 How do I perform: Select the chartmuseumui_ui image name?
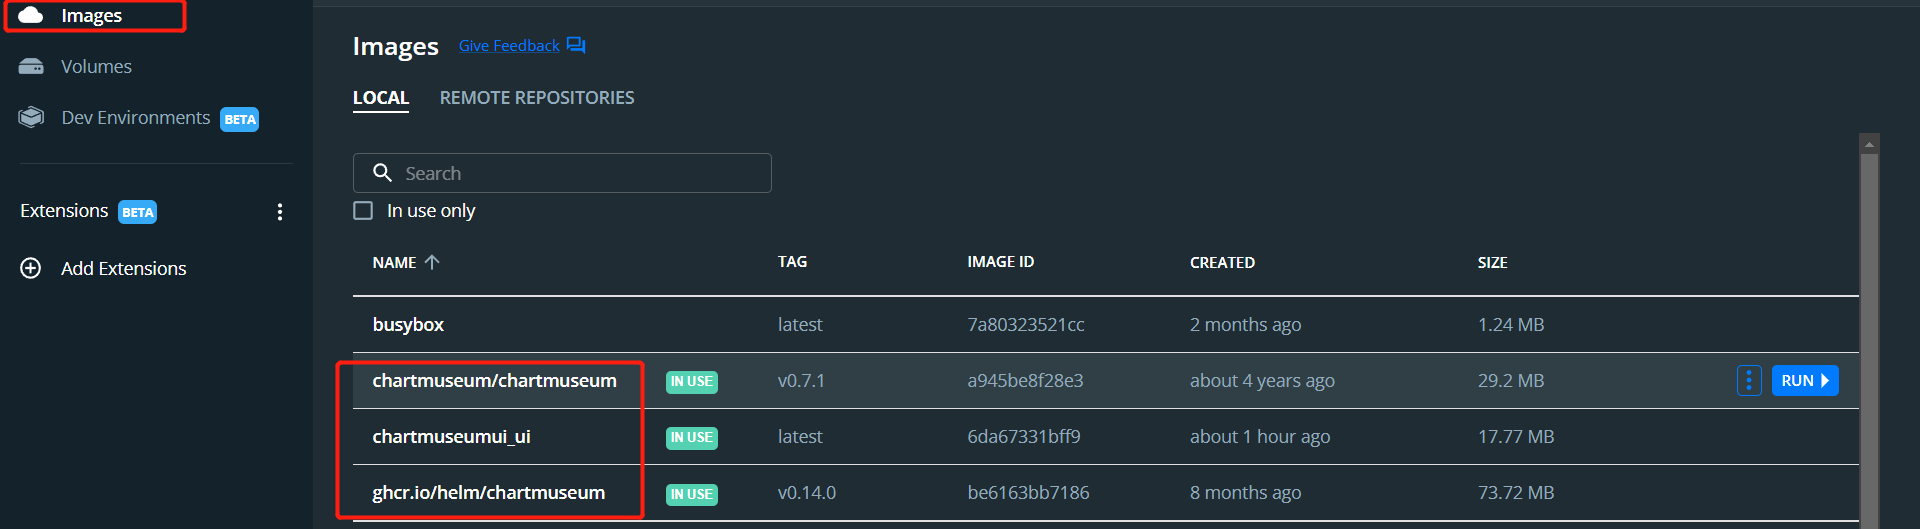(x=451, y=437)
